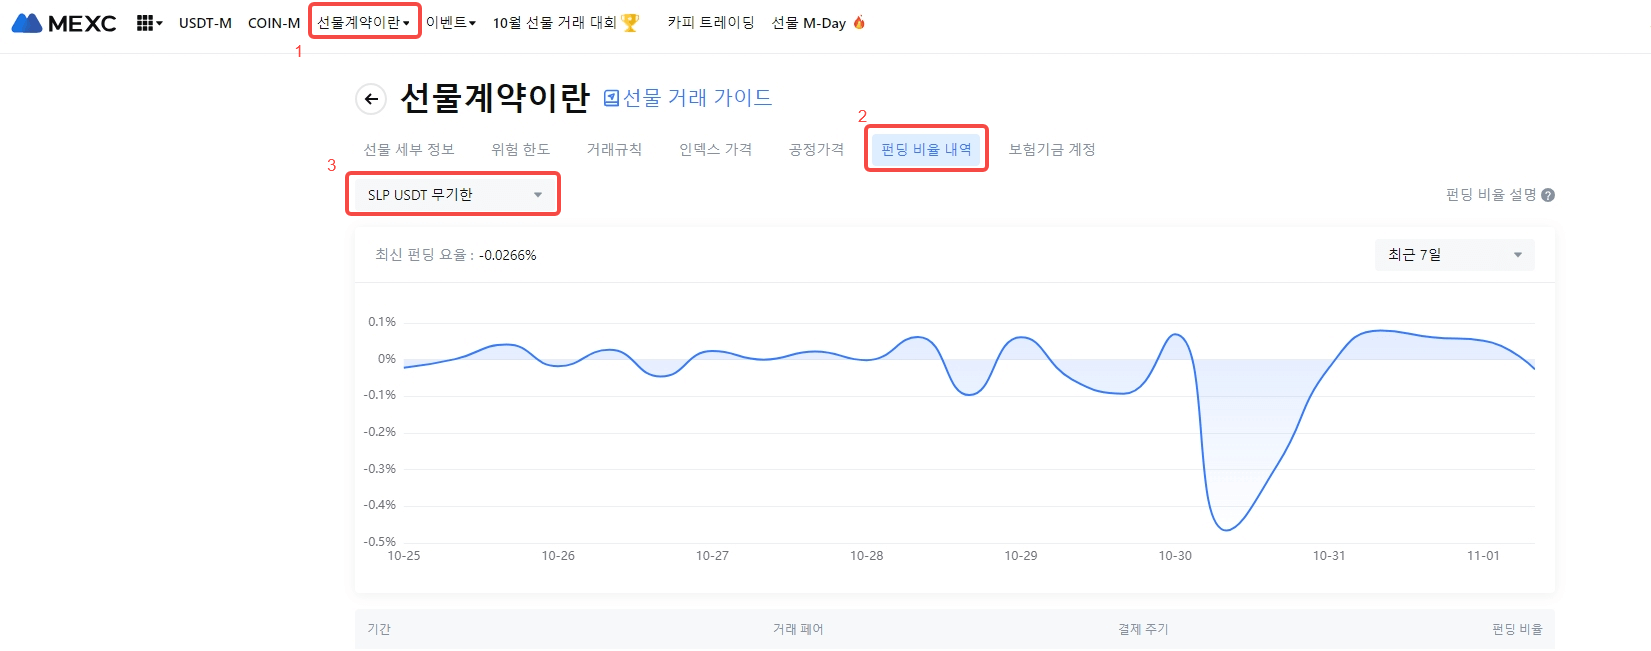Switch to the 펀딩 비율 내역 tab
1651x651 pixels.
pyautogui.click(x=926, y=149)
